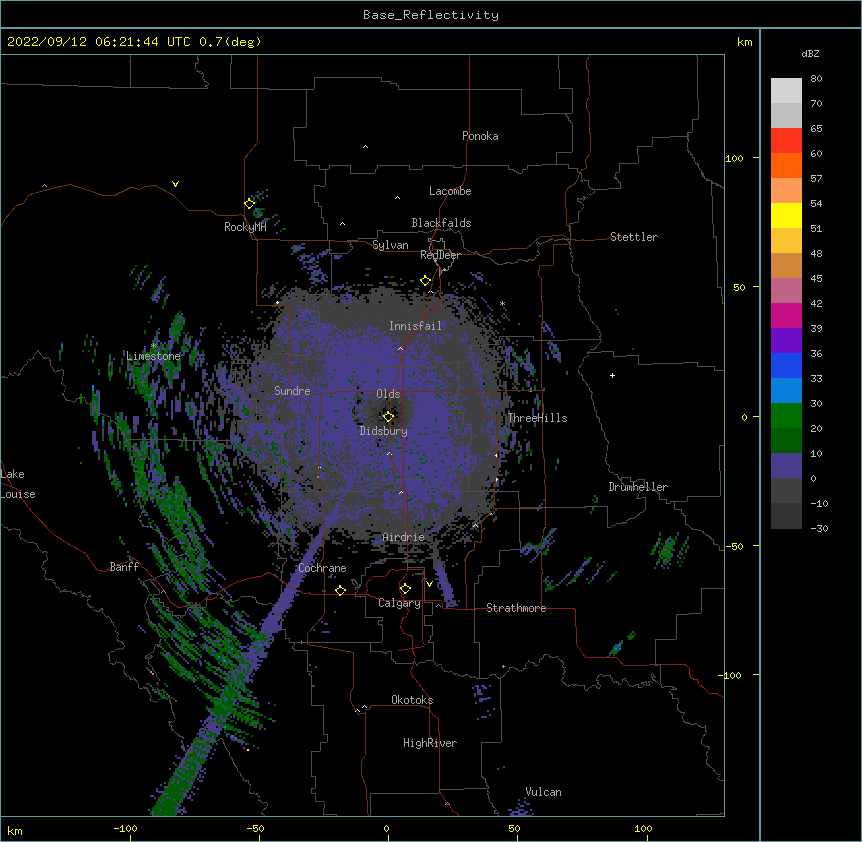This screenshot has width=862, height=842.
Task: Click the ThreeHills label
Action: tap(537, 418)
